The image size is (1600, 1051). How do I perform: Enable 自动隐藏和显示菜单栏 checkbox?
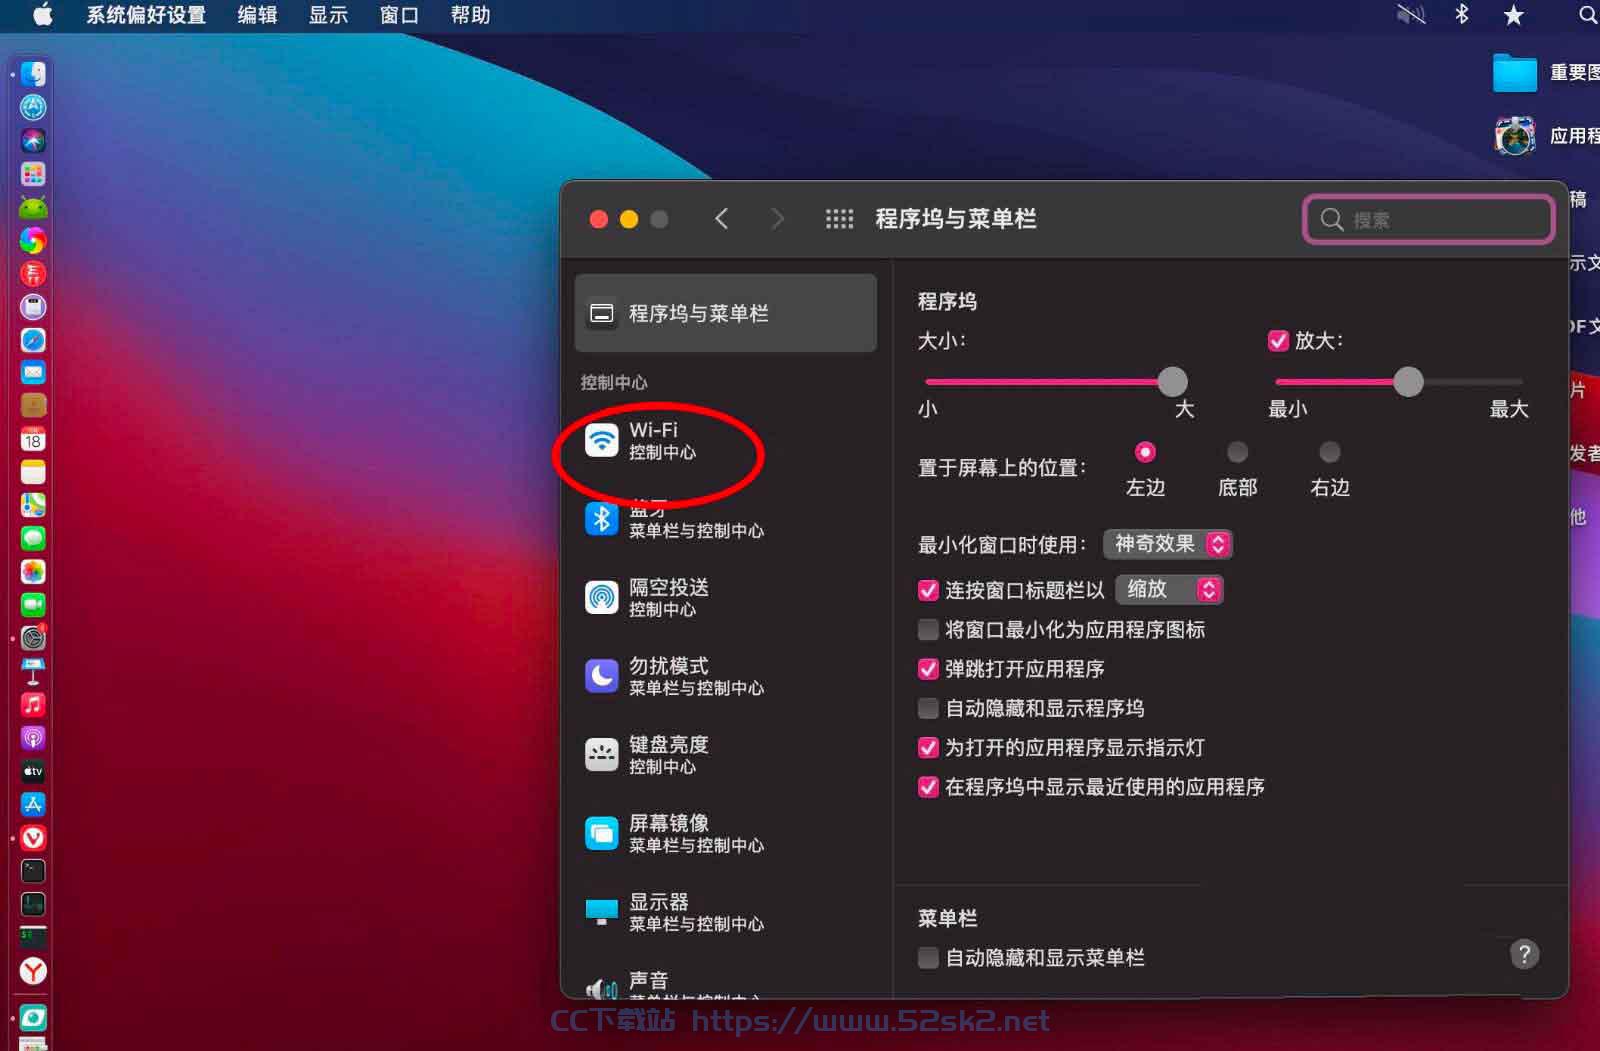(x=928, y=957)
